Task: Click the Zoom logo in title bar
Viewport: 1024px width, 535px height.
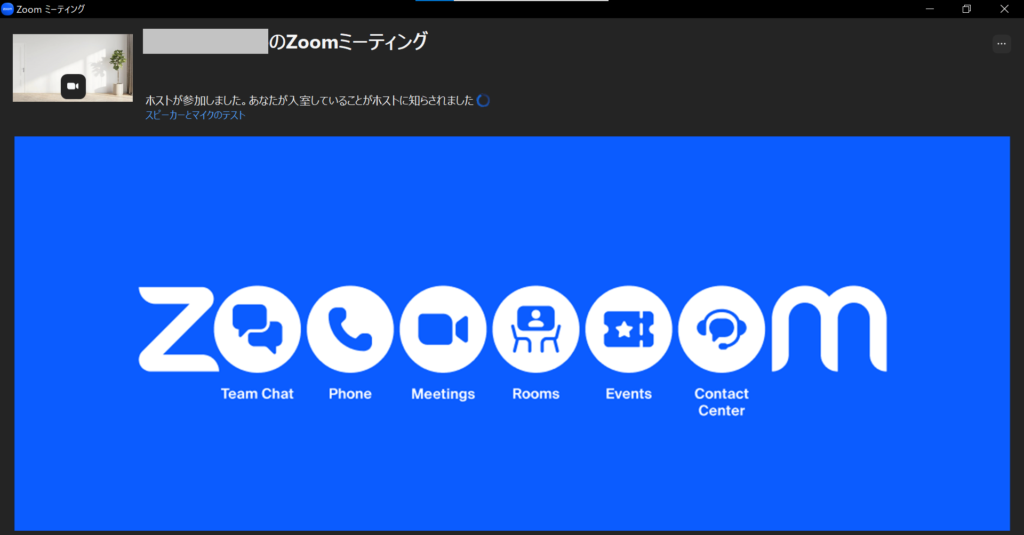Action: pyautogui.click(x=8, y=9)
